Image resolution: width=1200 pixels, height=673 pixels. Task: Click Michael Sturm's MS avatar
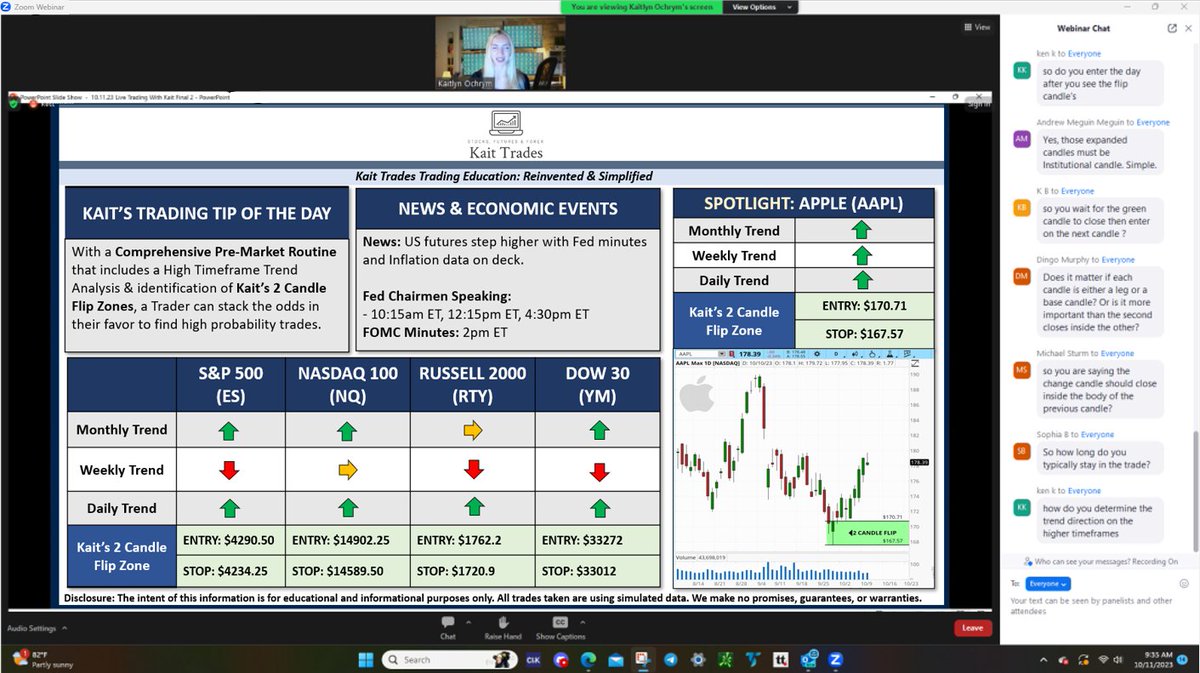coord(1021,370)
